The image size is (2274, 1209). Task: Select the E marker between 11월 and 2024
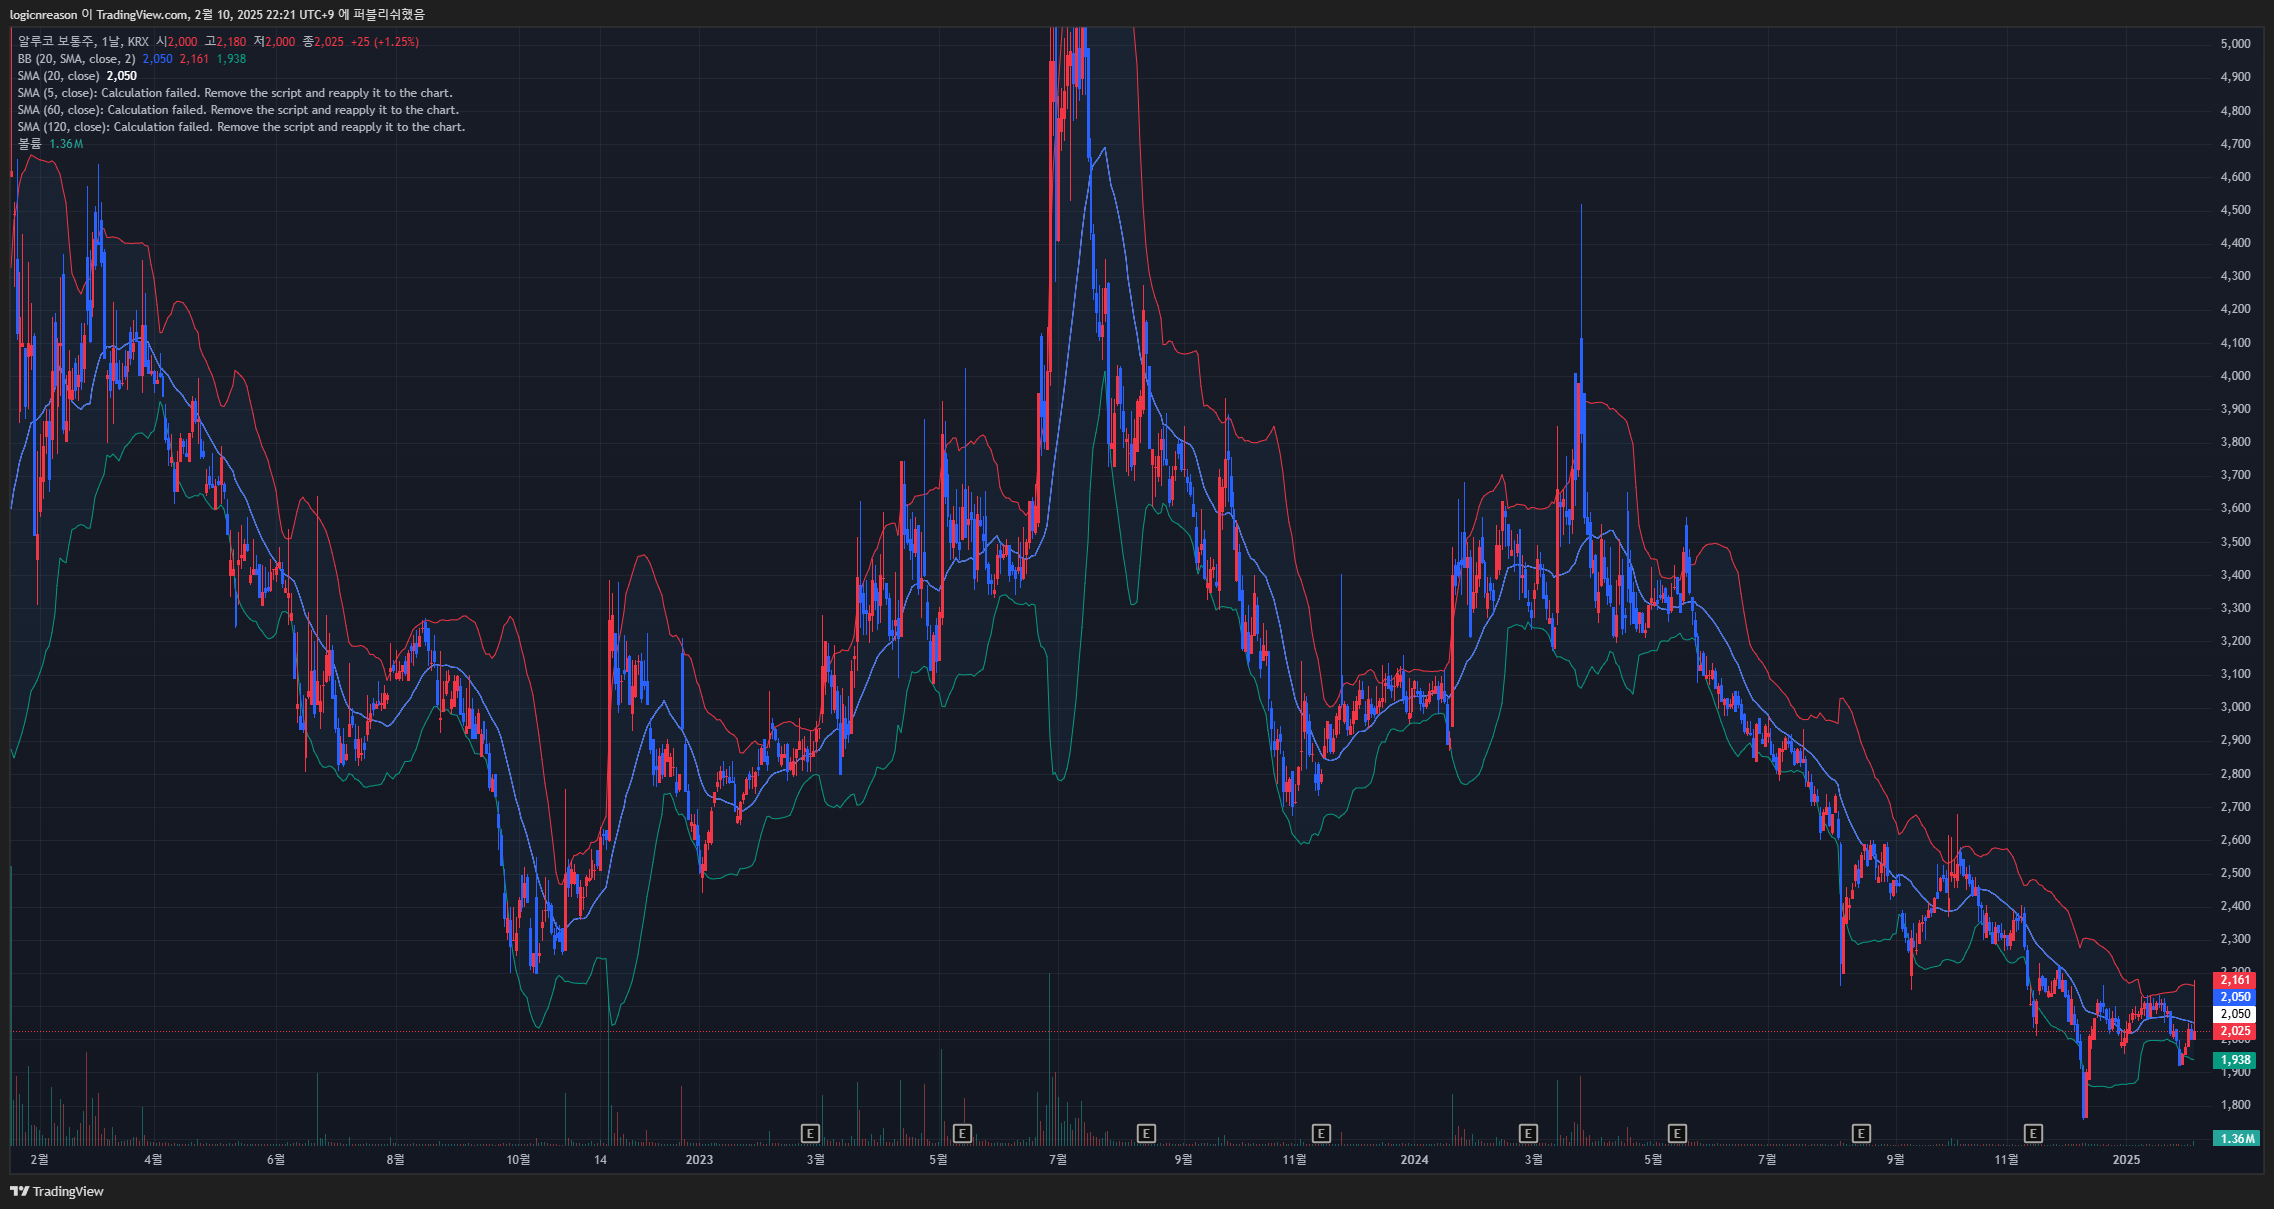tap(1321, 1133)
